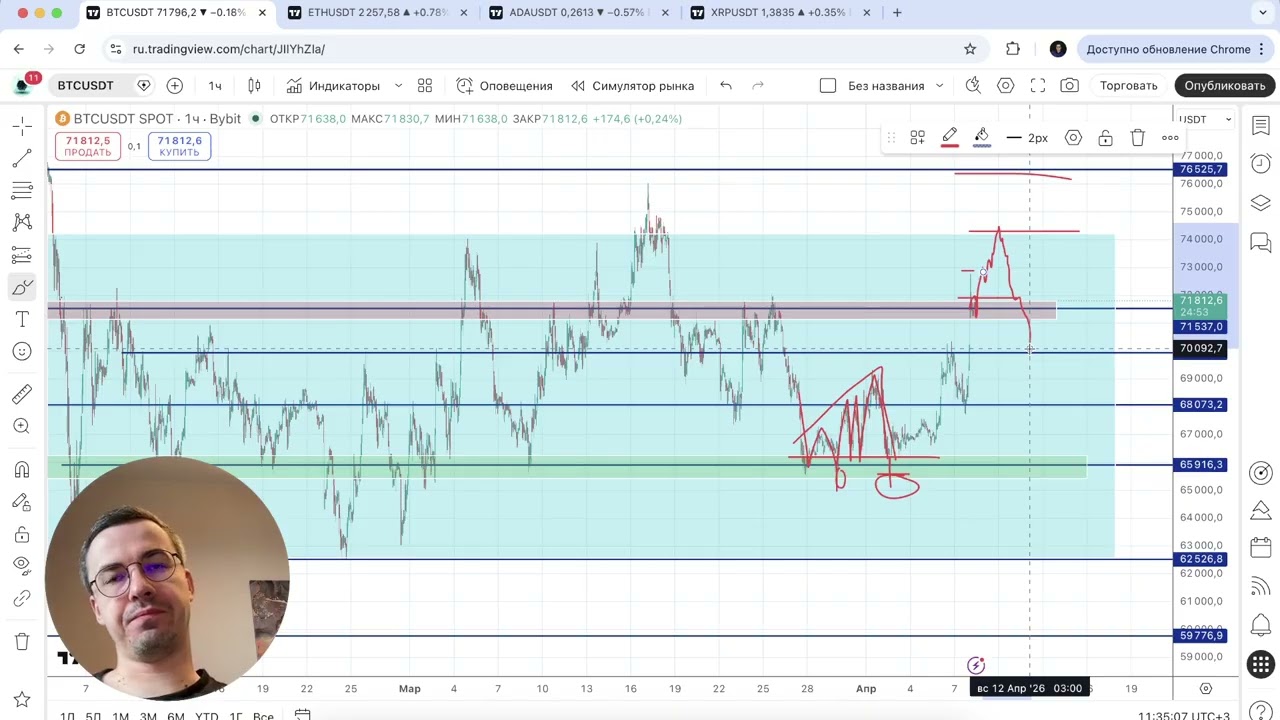Open more options in floating toolbar
The height and width of the screenshot is (720, 1280).
click(1170, 138)
